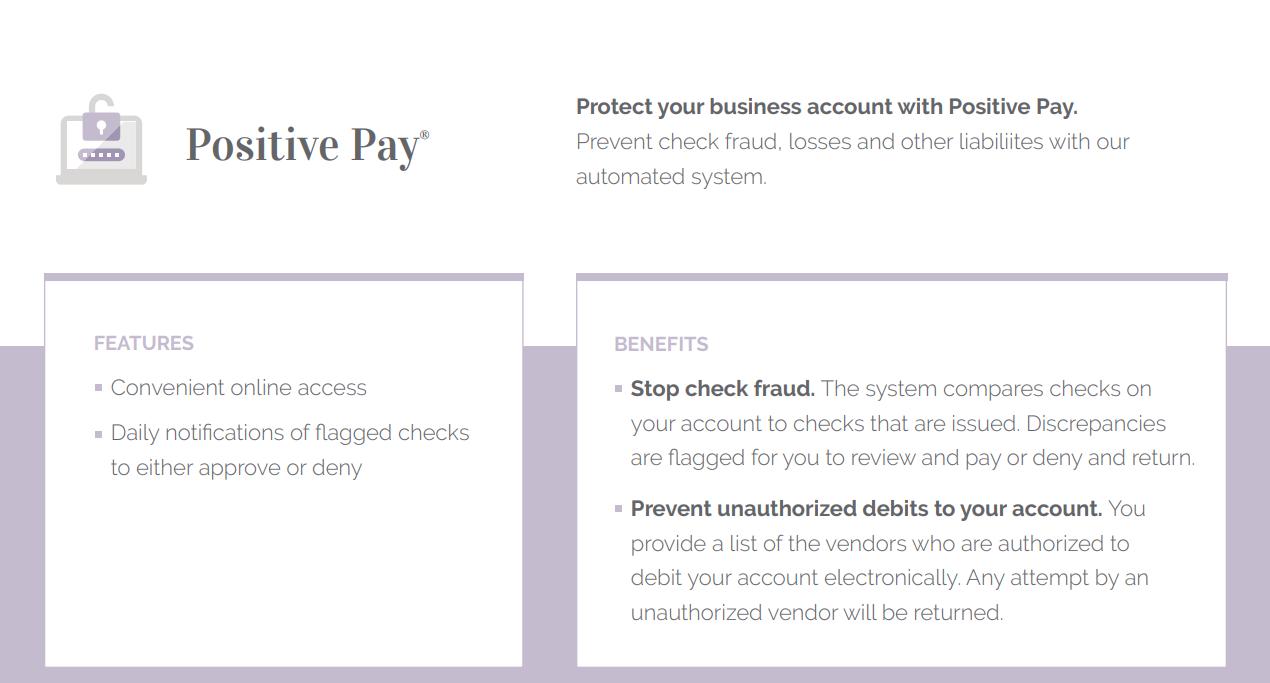Click the bold Stop check fraud text

722,389
